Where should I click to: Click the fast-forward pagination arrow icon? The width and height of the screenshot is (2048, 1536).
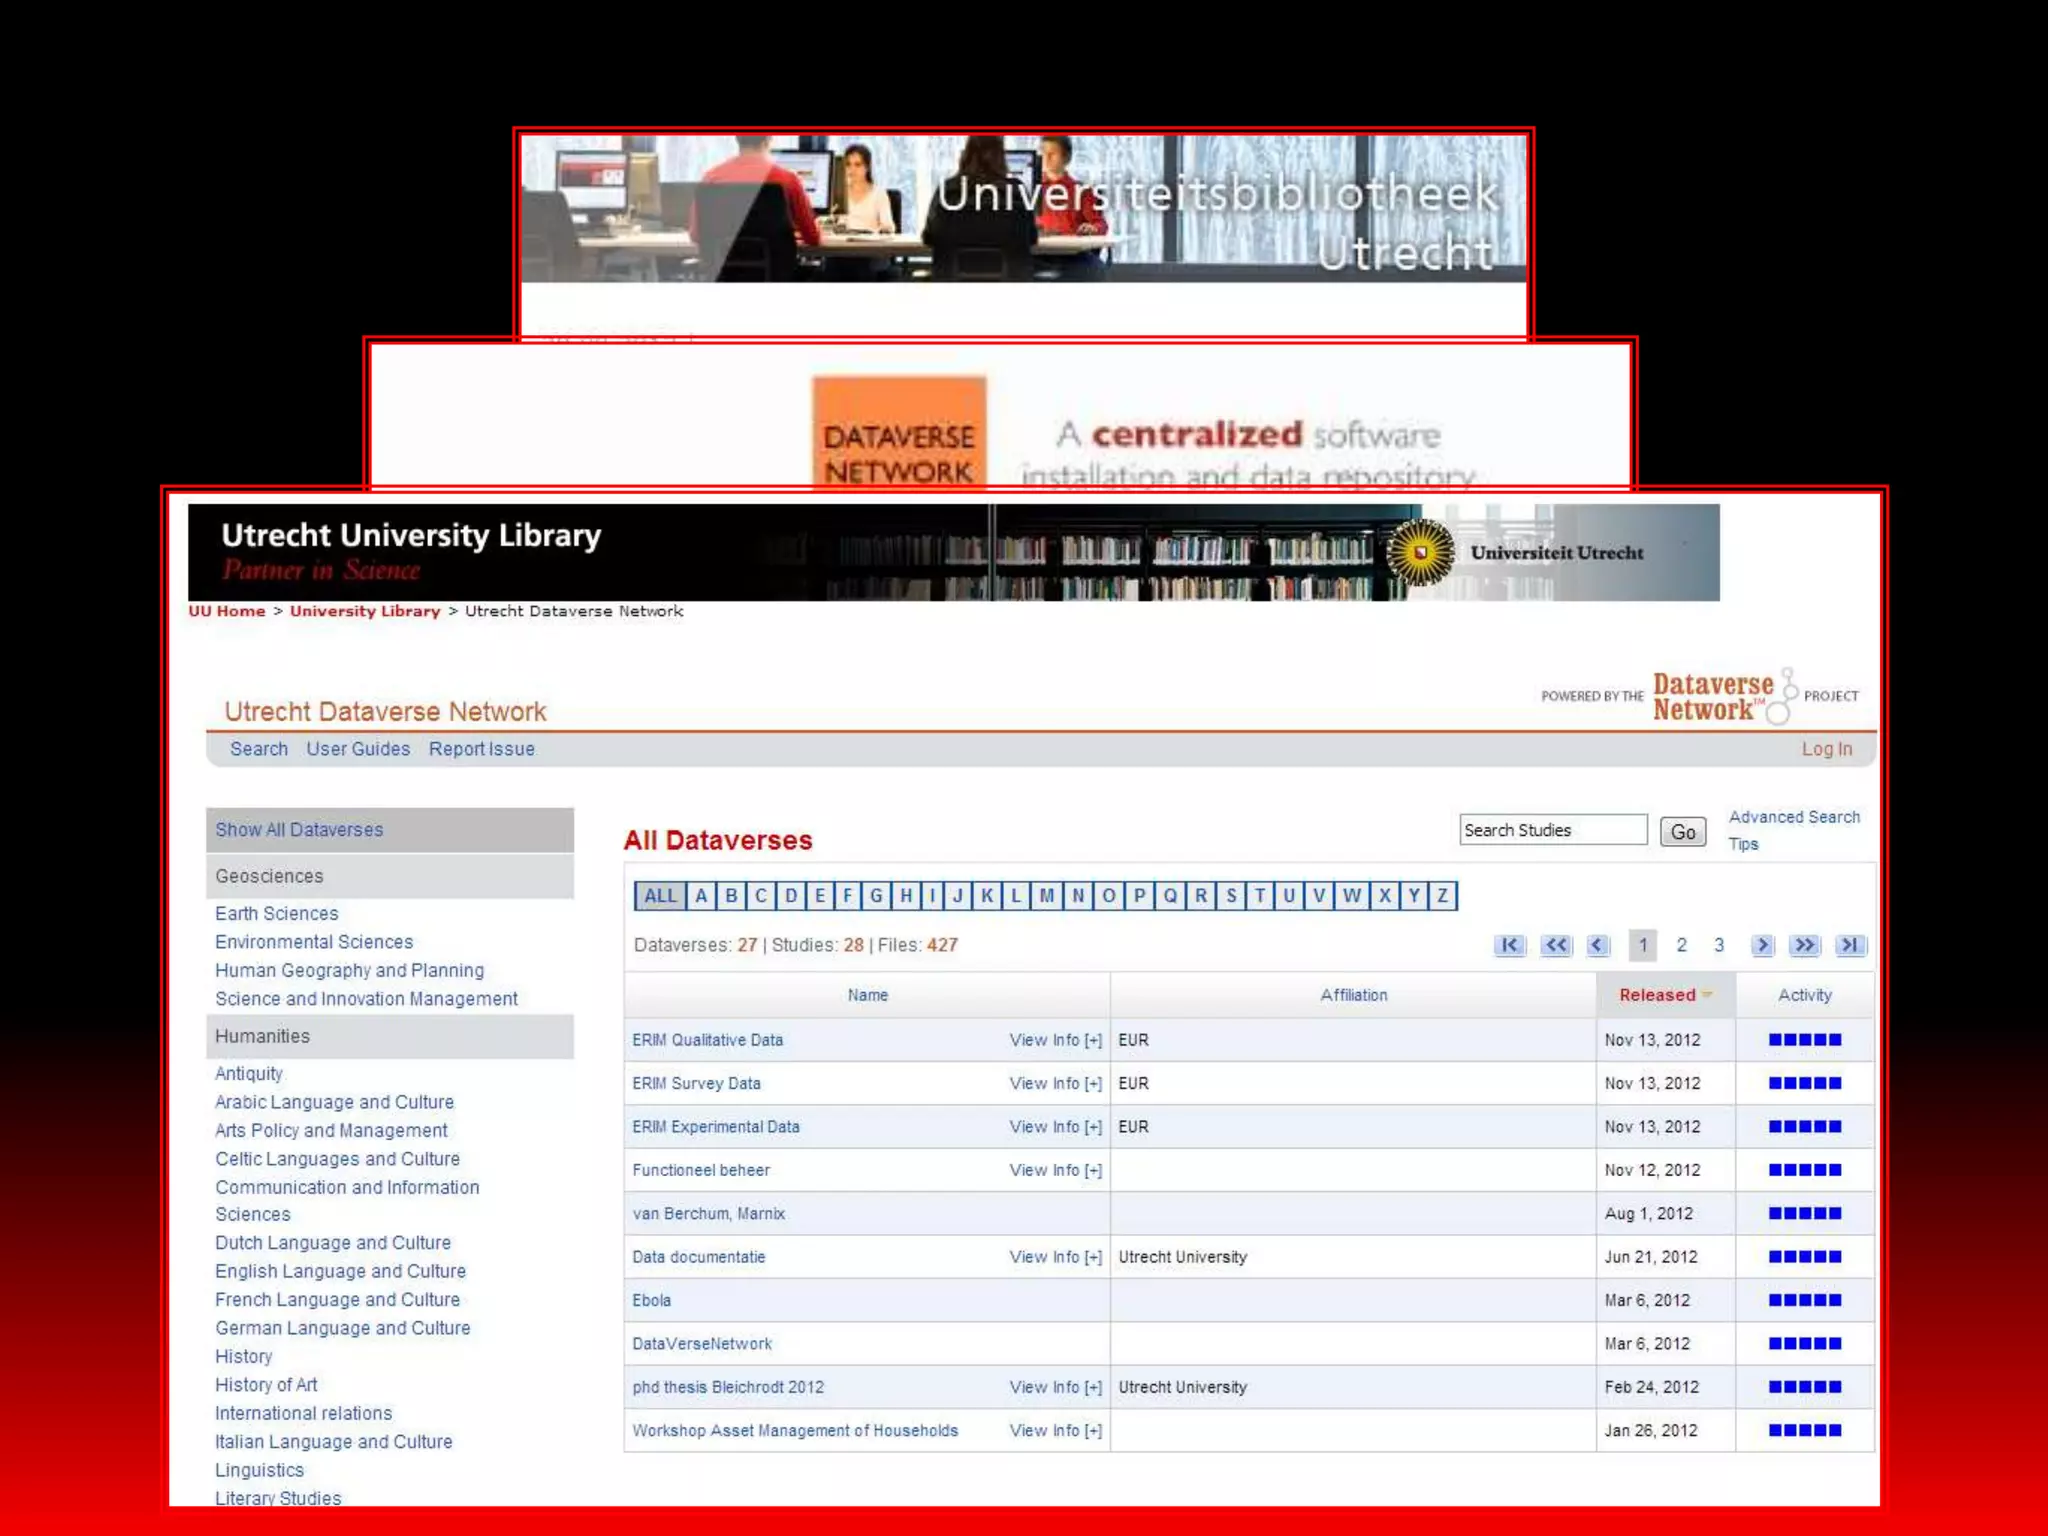pyautogui.click(x=1805, y=945)
